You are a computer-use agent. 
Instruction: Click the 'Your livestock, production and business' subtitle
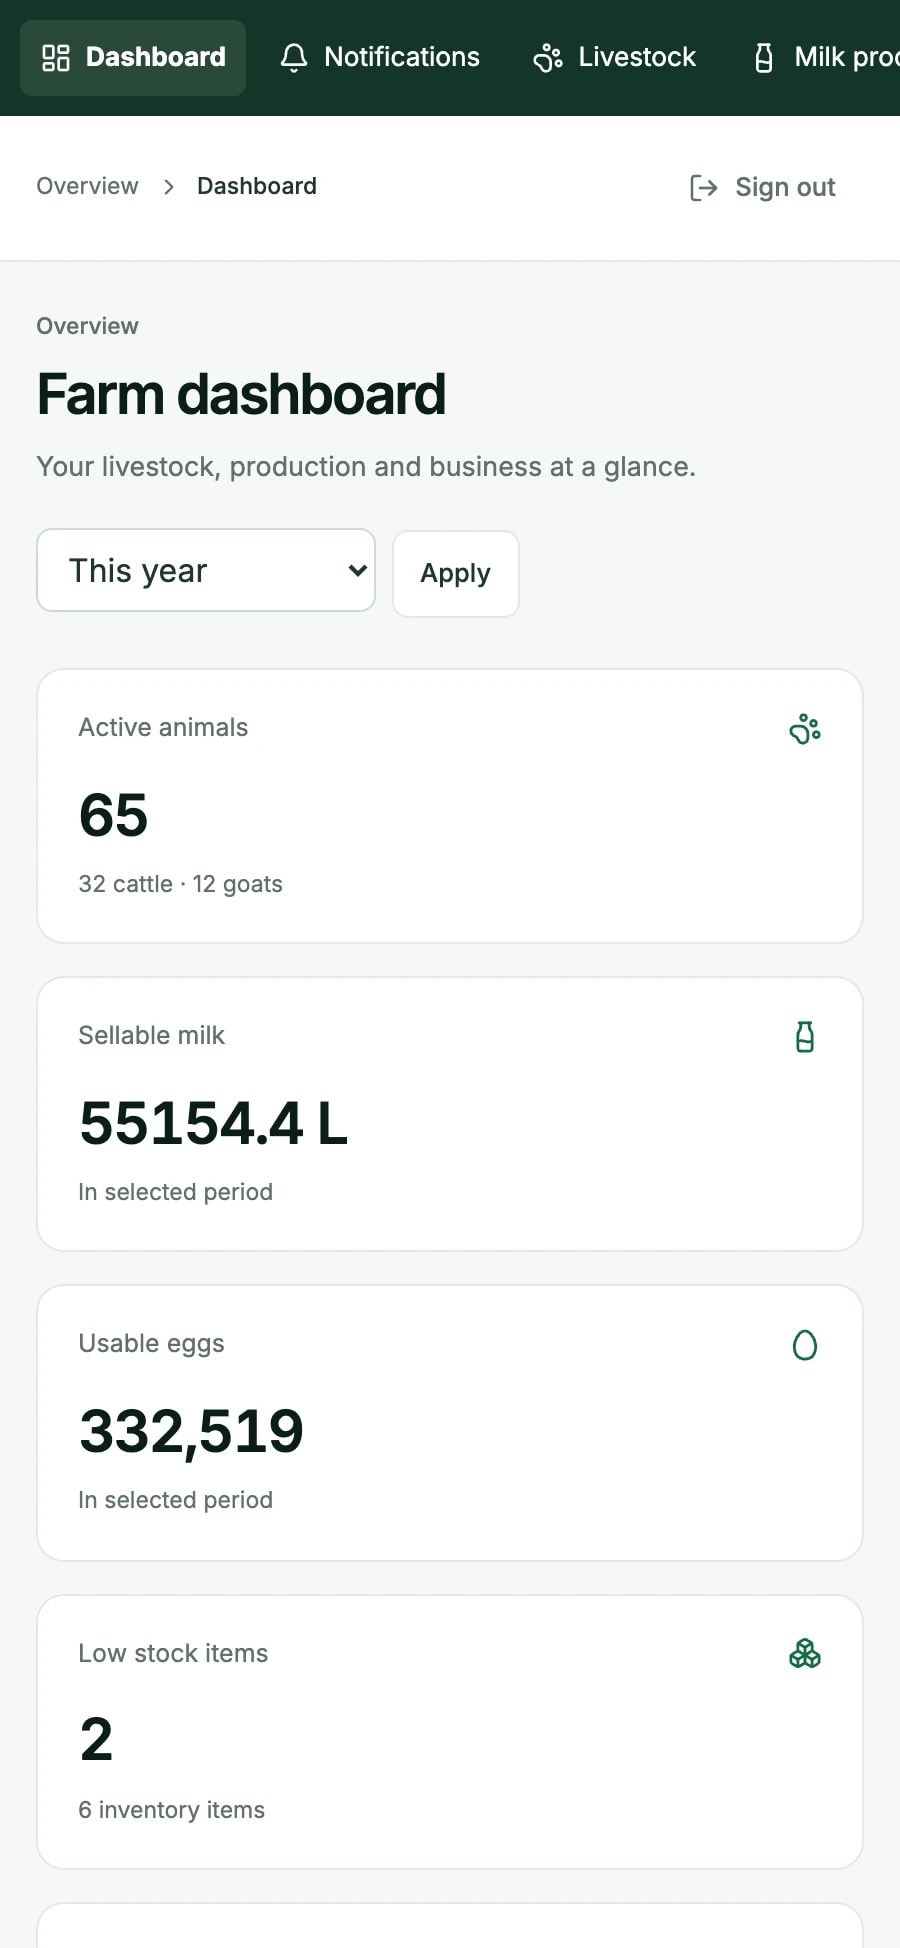pos(366,467)
